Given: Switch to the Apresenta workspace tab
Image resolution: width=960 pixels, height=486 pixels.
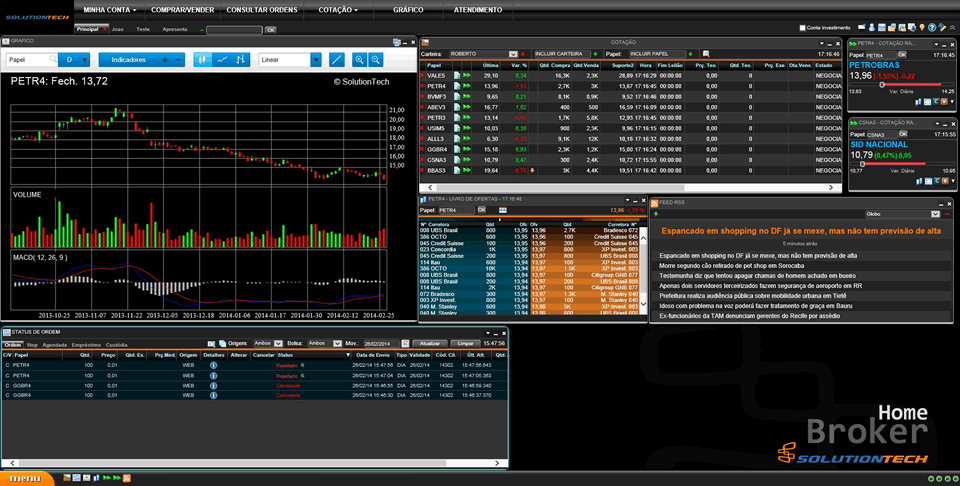Looking at the screenshot, I should pyautogui.click(x=175, y=29).
